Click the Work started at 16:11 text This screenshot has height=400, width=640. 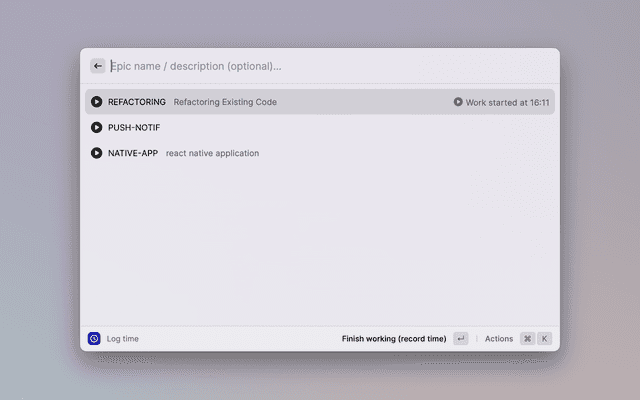point(507,102)
